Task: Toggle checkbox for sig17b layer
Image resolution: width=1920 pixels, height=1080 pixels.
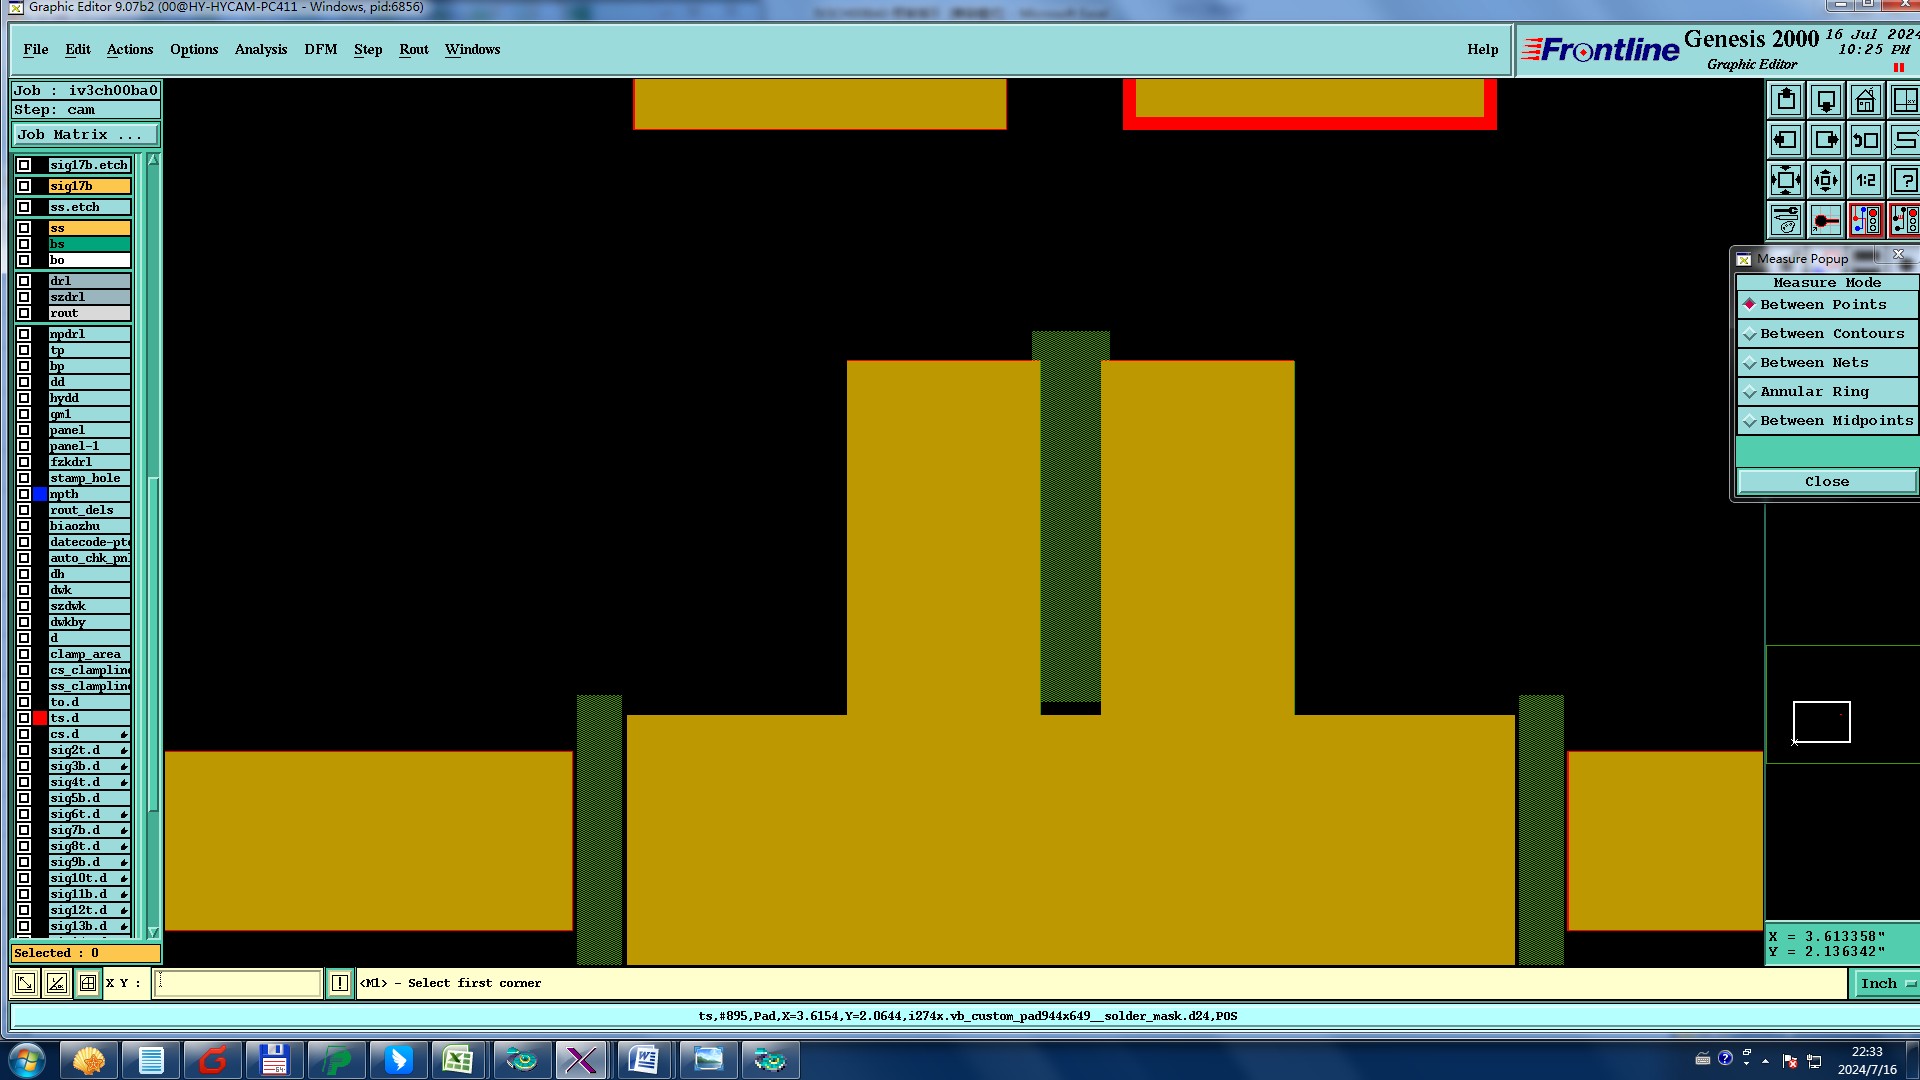Action: tap(24, 186)
